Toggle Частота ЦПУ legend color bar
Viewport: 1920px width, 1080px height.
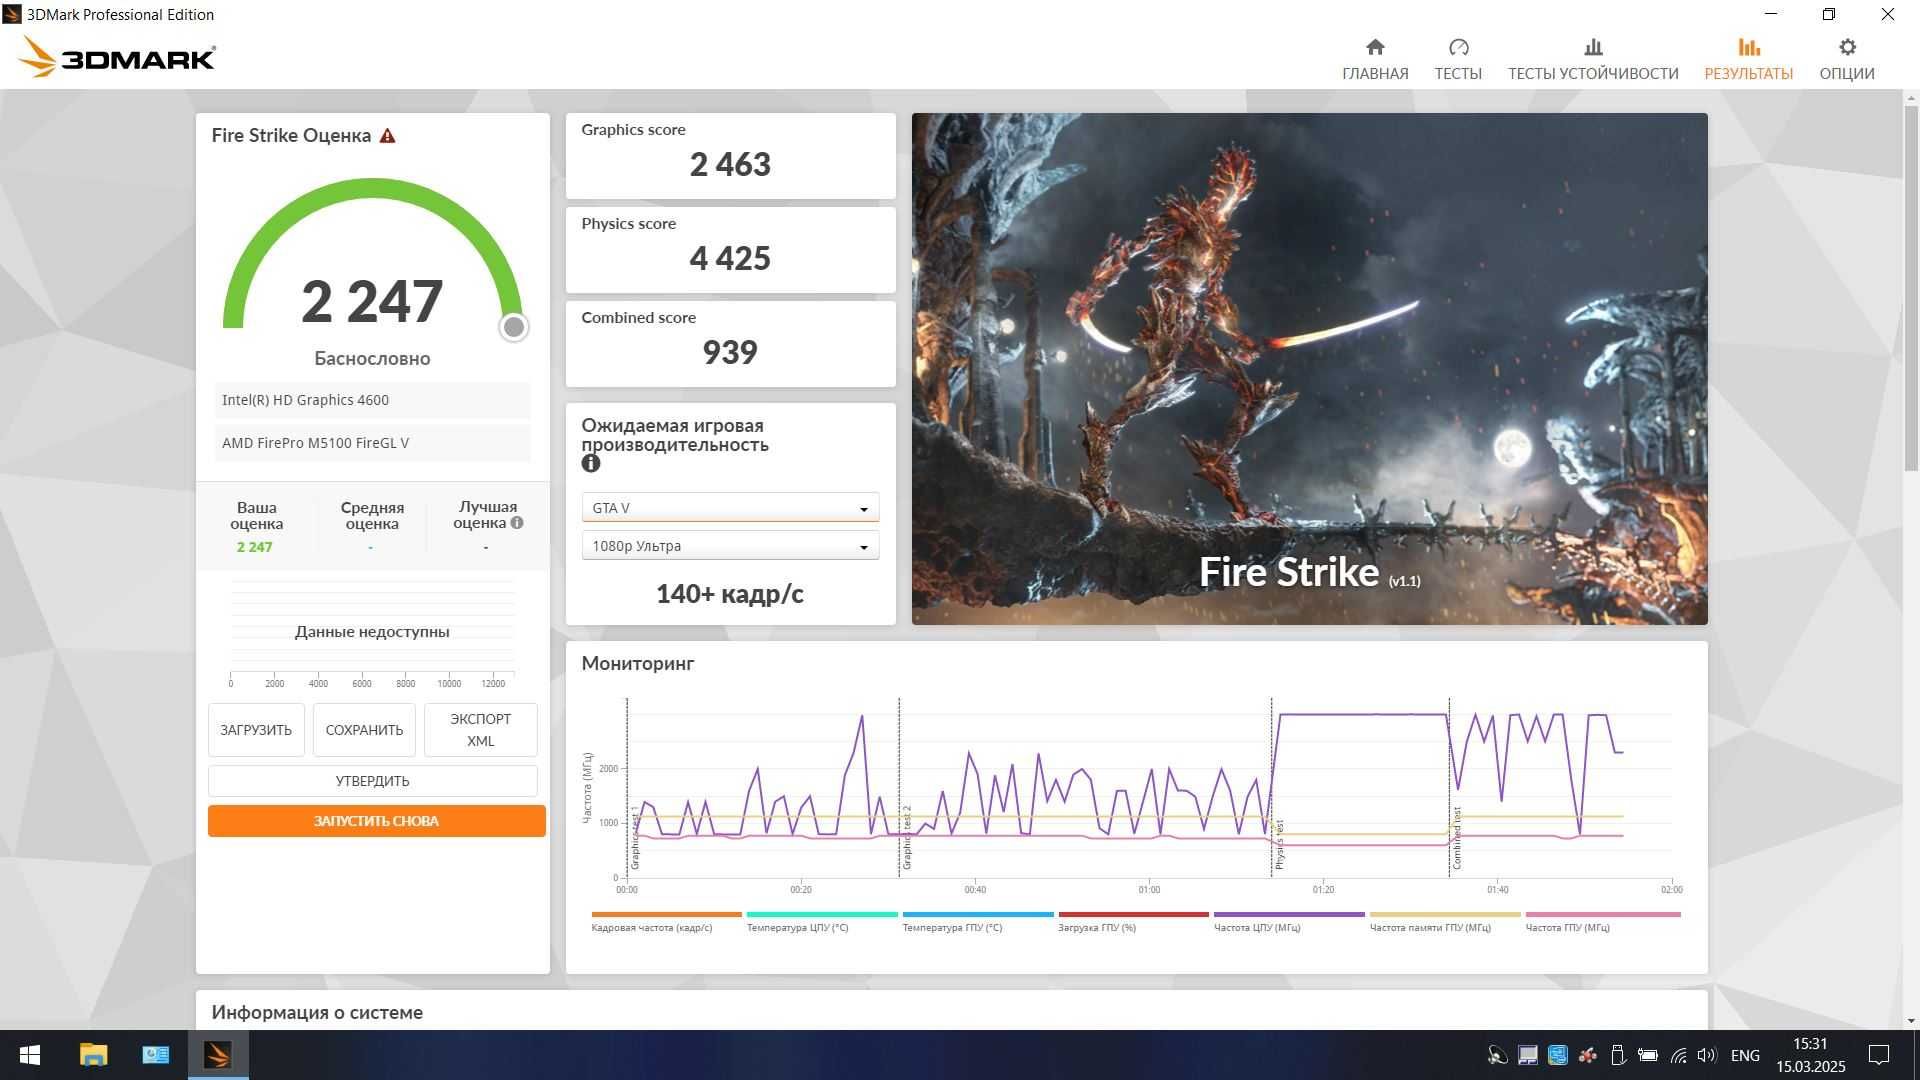(1289, 914)
